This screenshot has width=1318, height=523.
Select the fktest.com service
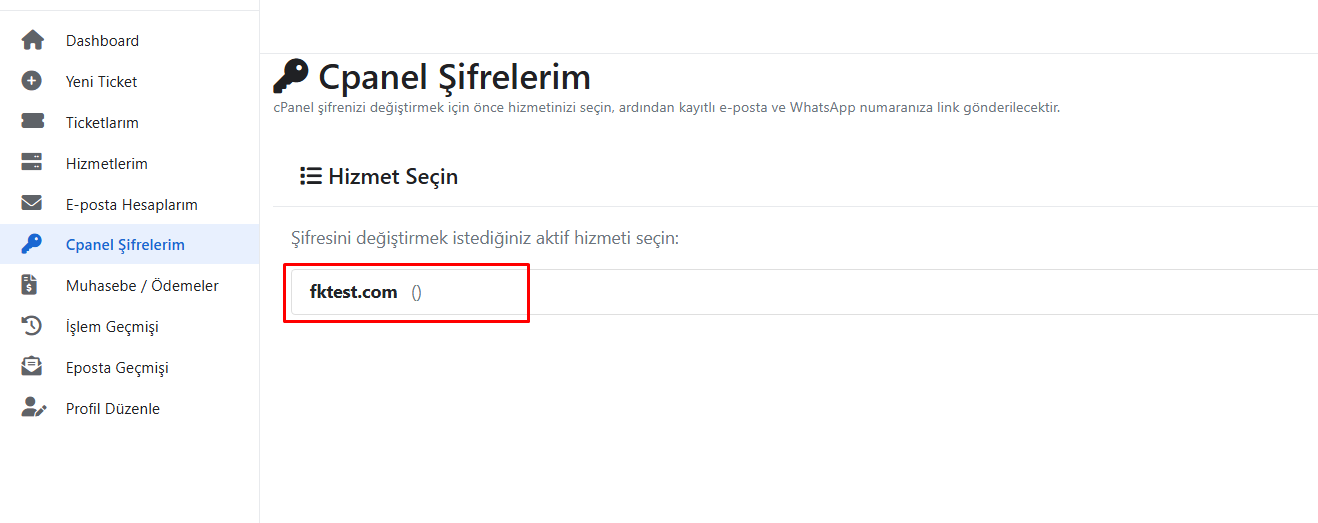[354, 292]
